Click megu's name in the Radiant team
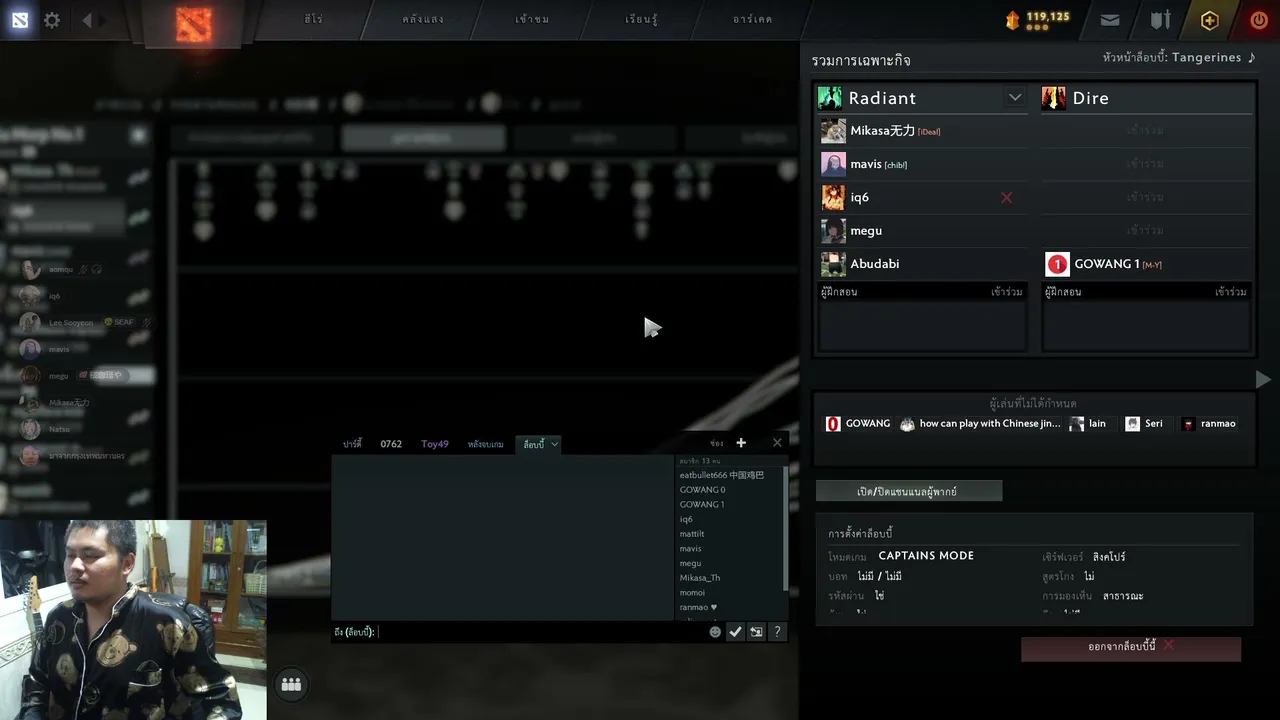The image size is (1280, 720). [866, 231]
